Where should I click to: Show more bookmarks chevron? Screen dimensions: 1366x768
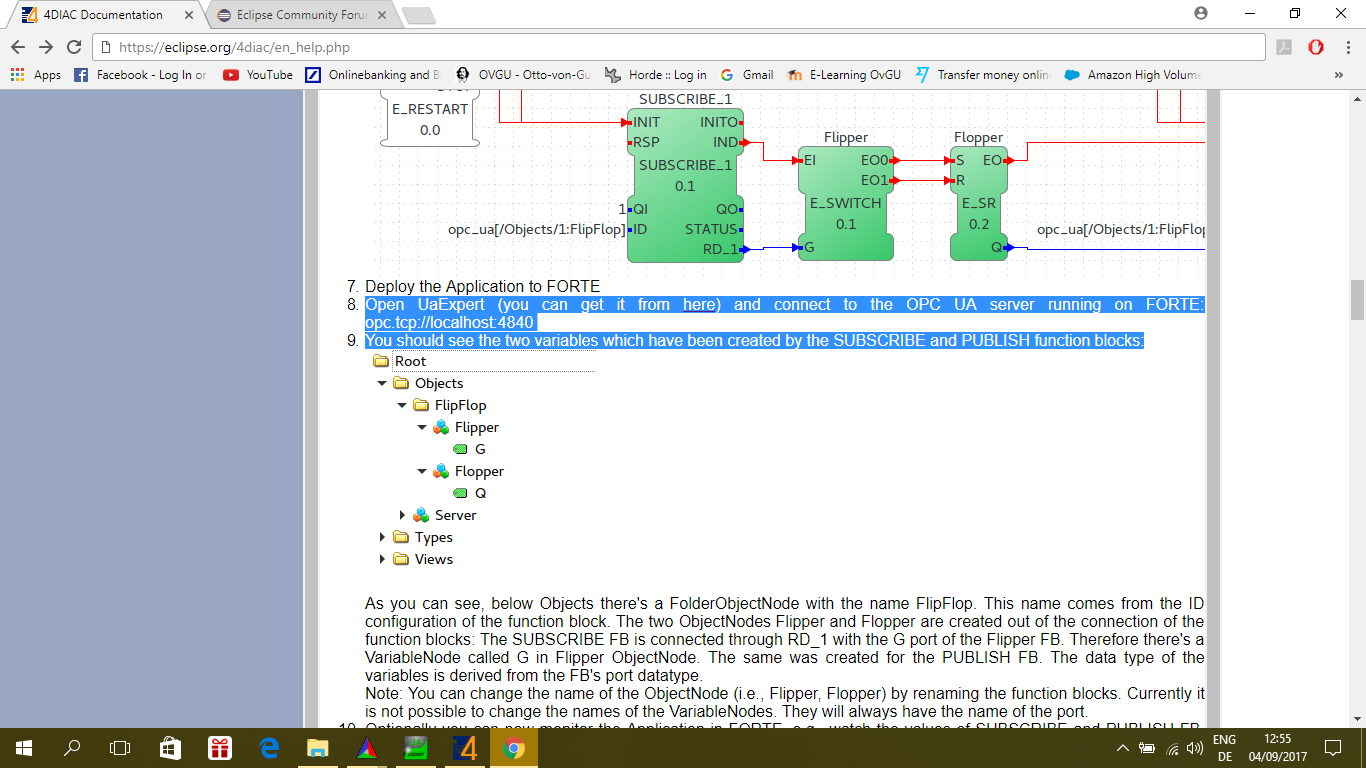point(1339,75)
